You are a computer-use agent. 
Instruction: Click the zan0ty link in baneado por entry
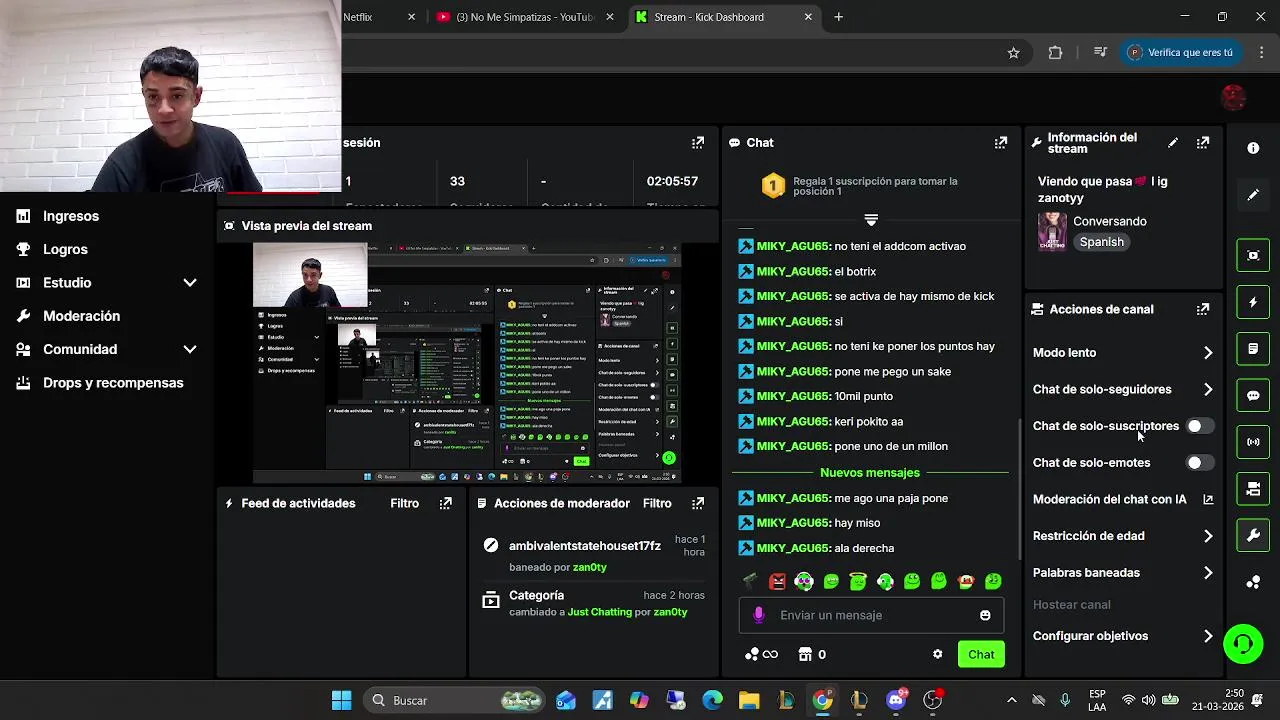[590, 567]
